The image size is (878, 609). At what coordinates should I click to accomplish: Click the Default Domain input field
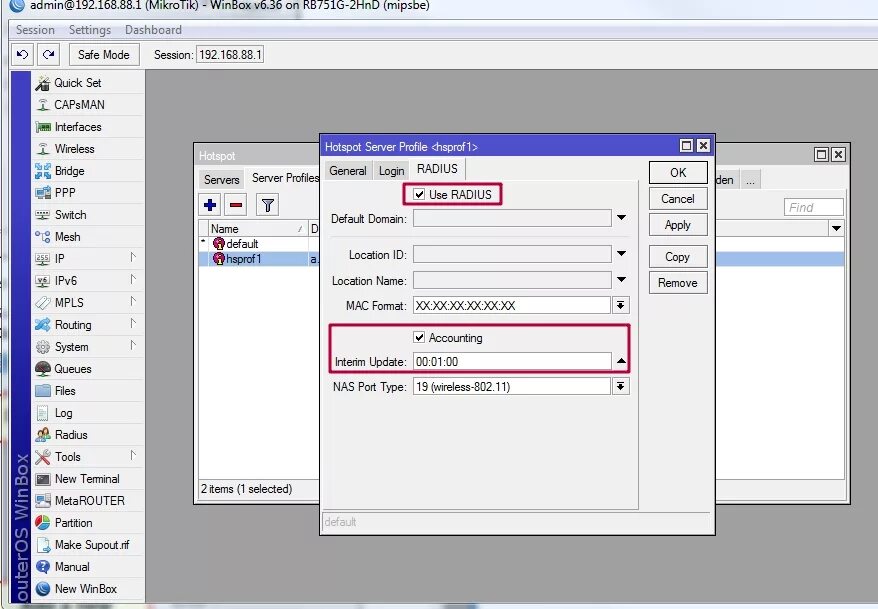(512, 218)
